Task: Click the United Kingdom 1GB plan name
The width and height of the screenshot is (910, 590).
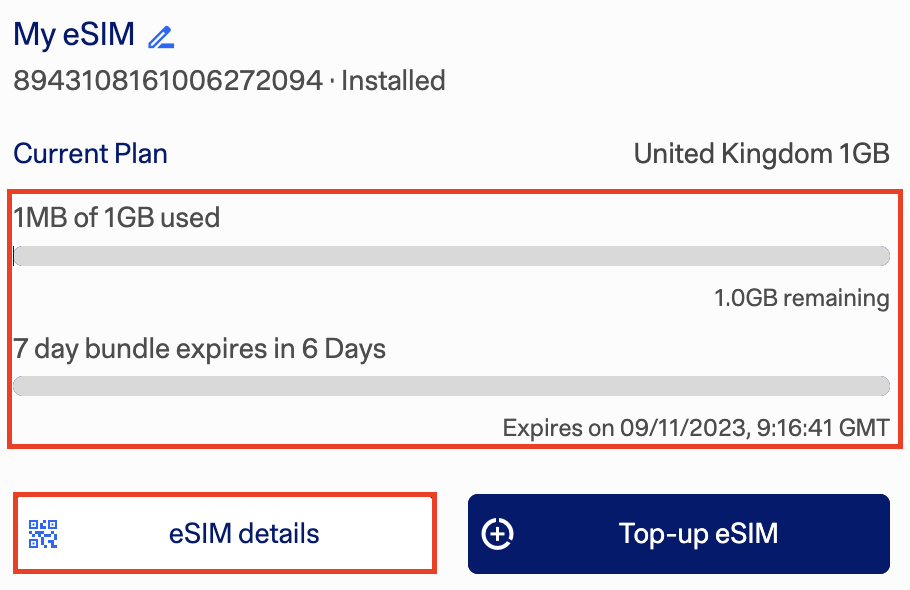Action: (x=761, y=154)
